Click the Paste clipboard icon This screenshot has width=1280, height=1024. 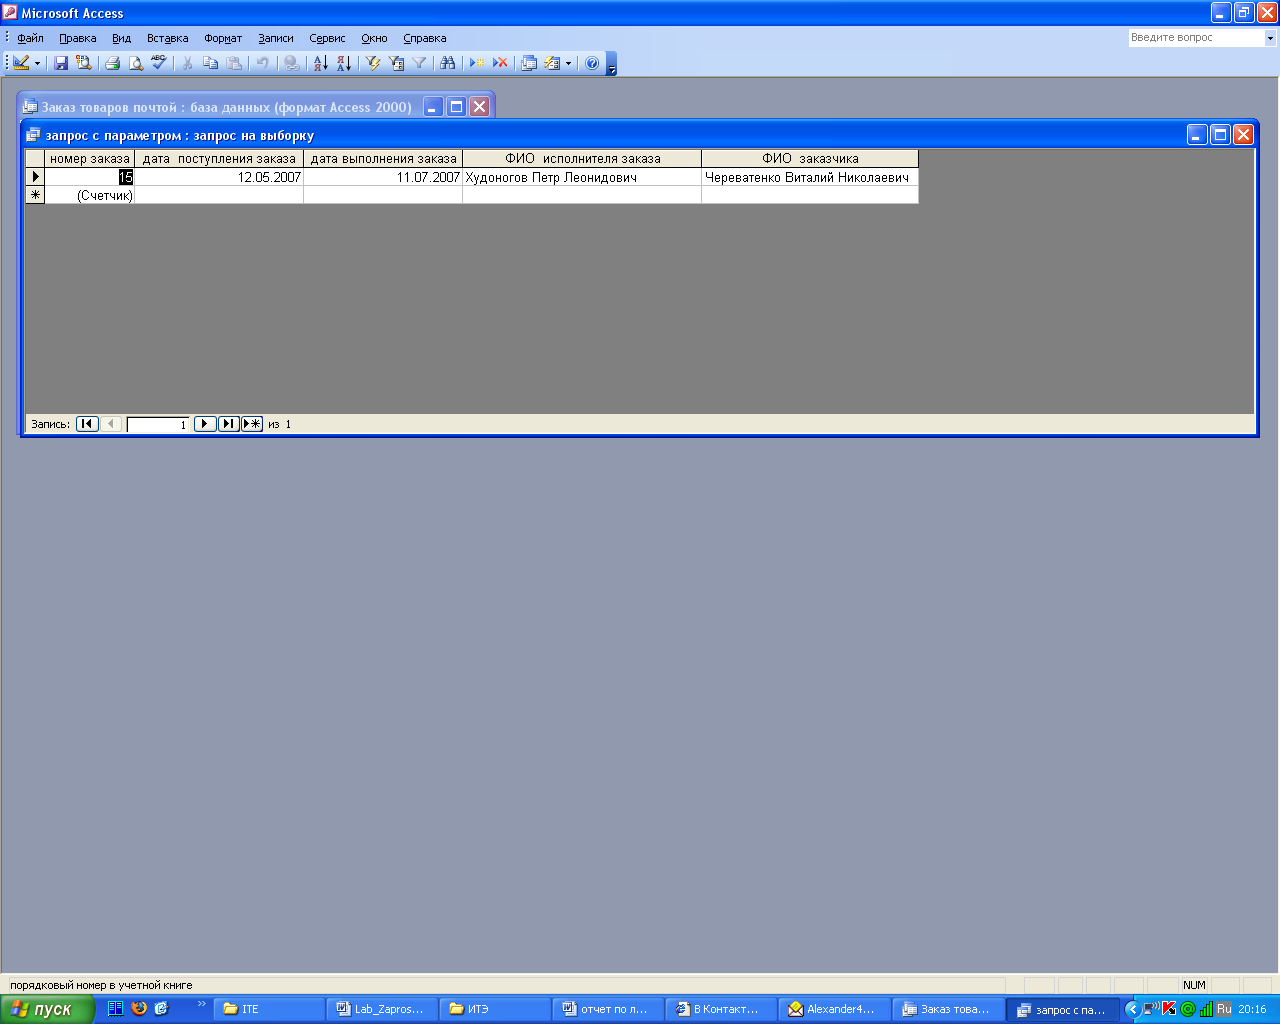tap(233, 63)
